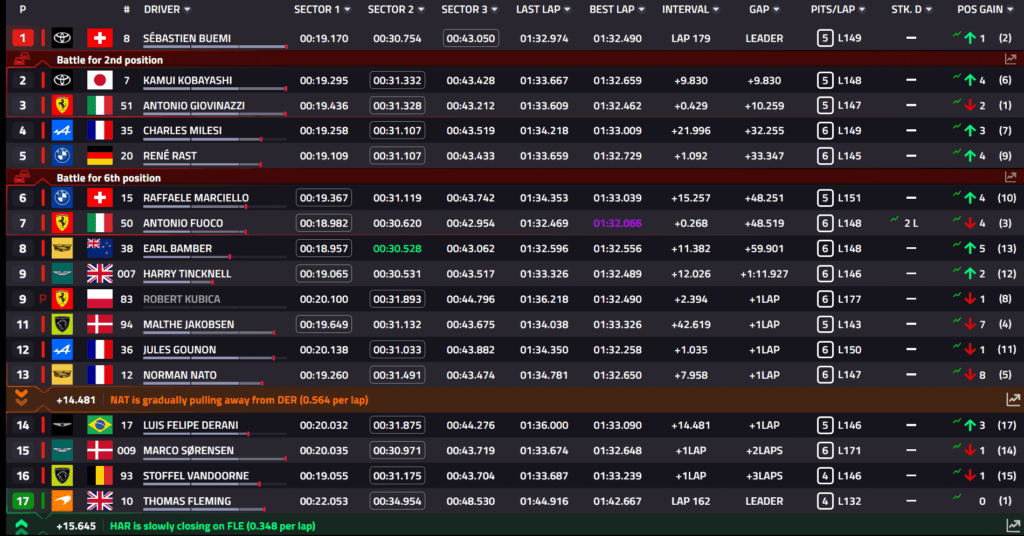Select driver name THOMAS FLEMING

[187, 501]
